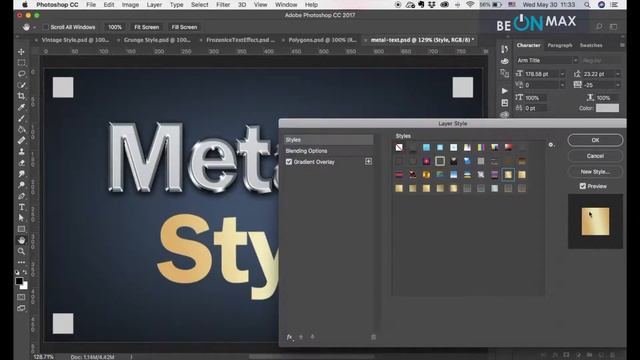640x360 pixels.
Task: Open the Hand tool preset picker arrow
Action: [x=35, y=27]
